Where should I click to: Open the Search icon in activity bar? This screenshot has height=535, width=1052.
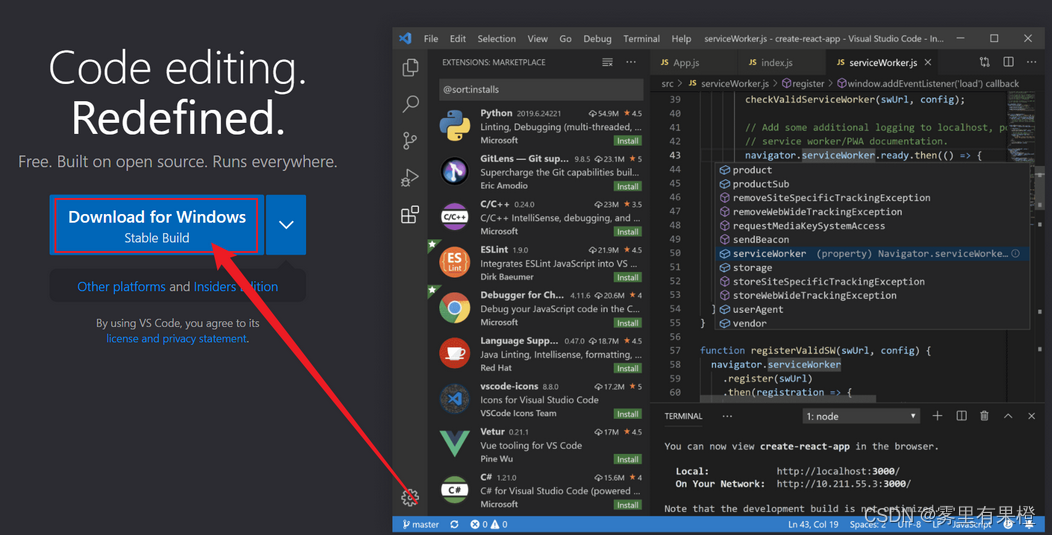[x=410, y=103]
